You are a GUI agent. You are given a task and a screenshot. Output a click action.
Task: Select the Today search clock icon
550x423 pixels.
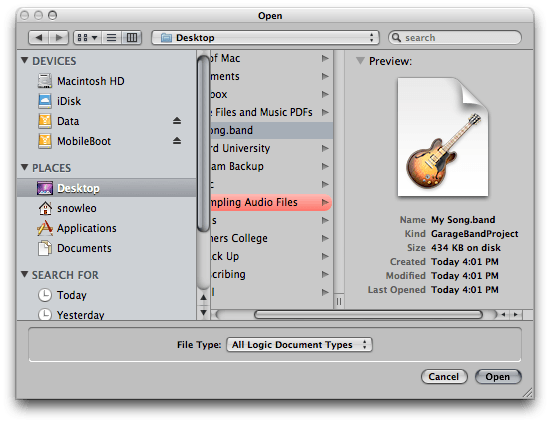pyautogui.click(x=45, y=295)
